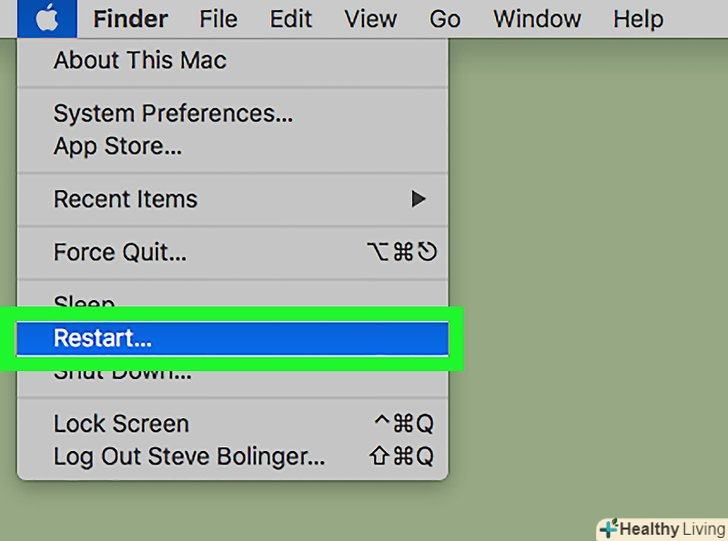Open the Window menu
The height and width of the screenshot is (541, 728).
(536, 18)
